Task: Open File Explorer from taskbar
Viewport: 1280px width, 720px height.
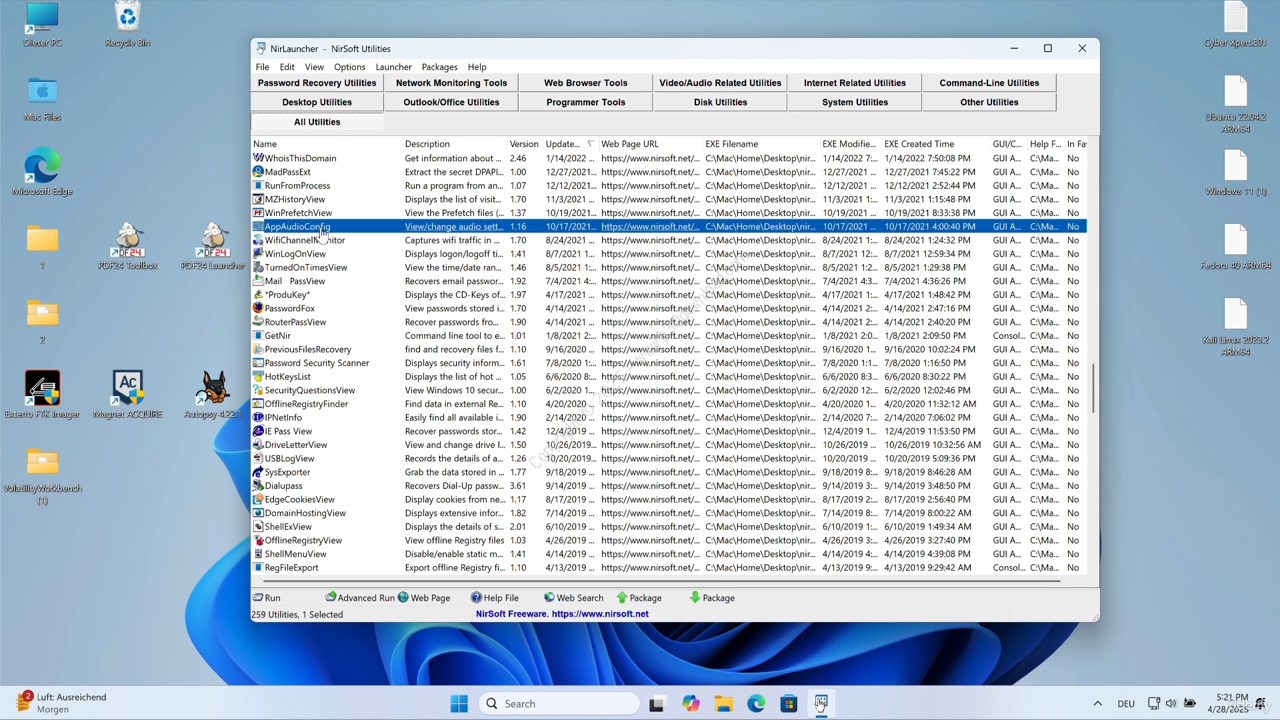Action: click(723, 704)
